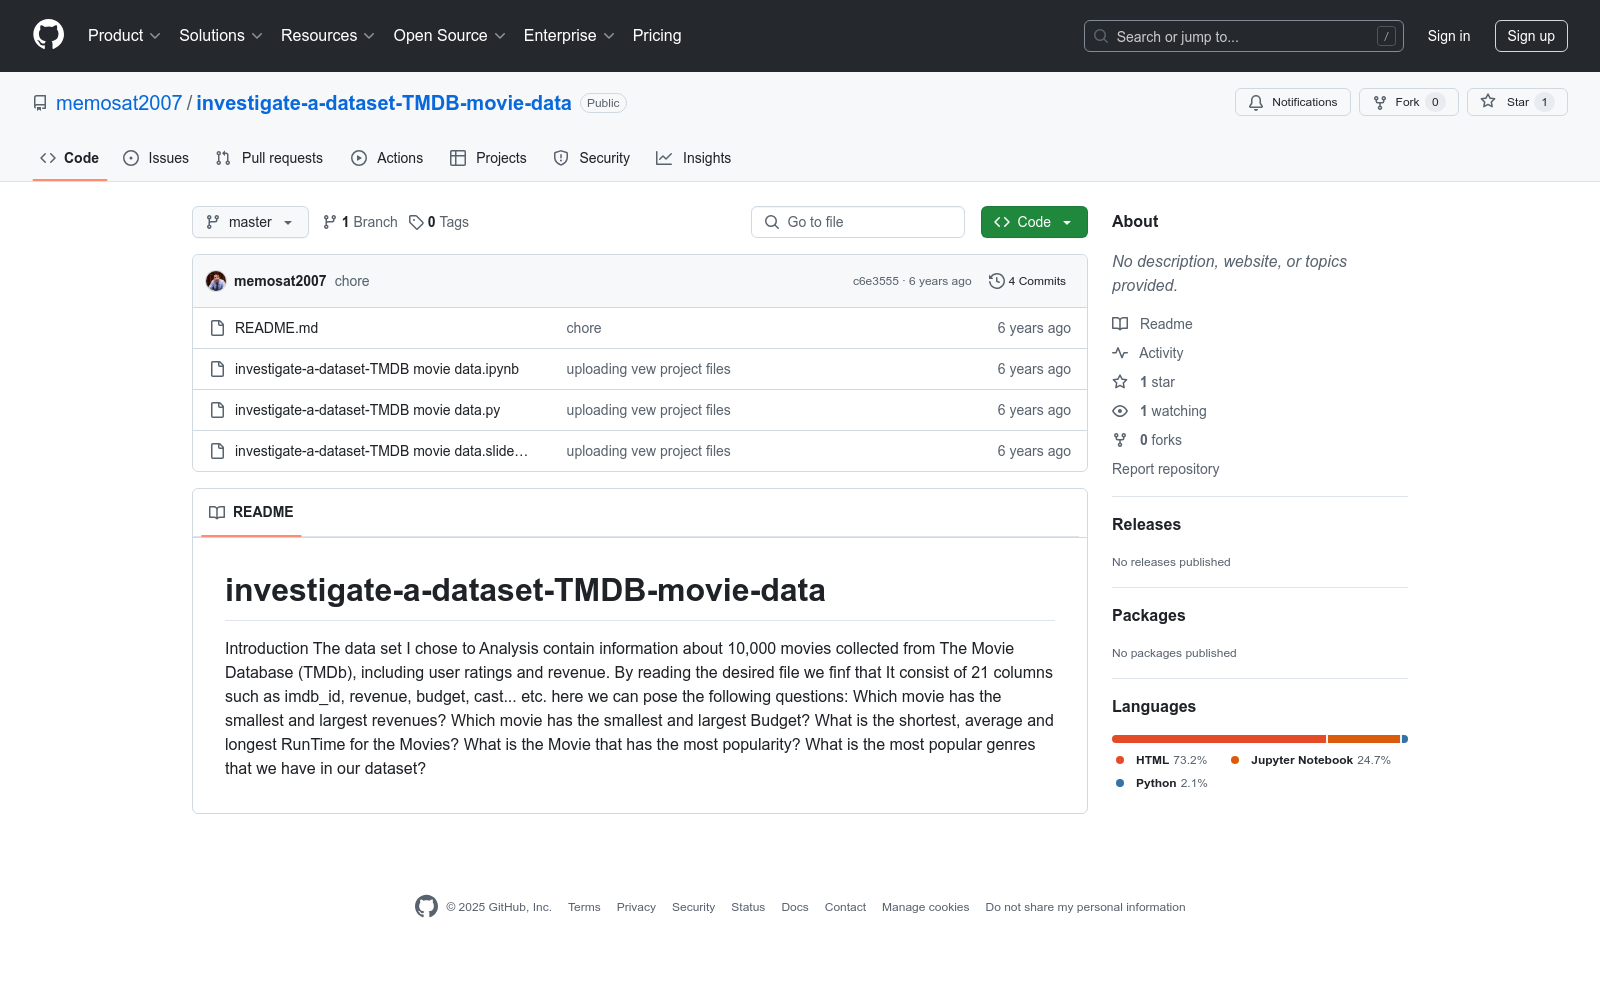1600x1000 pixels.
Task: Click the fork icon next to 0 forks
Action: pyautogui.click(x=1120, y=440)
